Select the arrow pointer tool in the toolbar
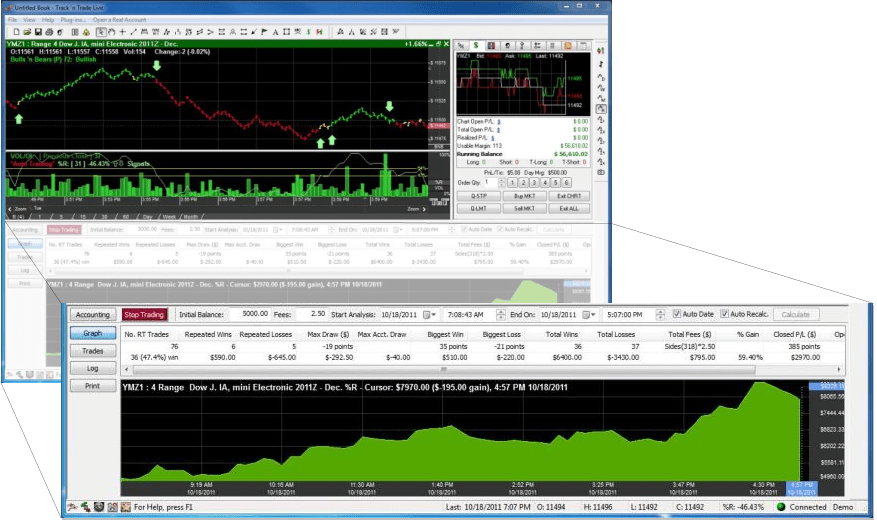The image size is (877, 522). pyautogui.click(x=101, y=32)
